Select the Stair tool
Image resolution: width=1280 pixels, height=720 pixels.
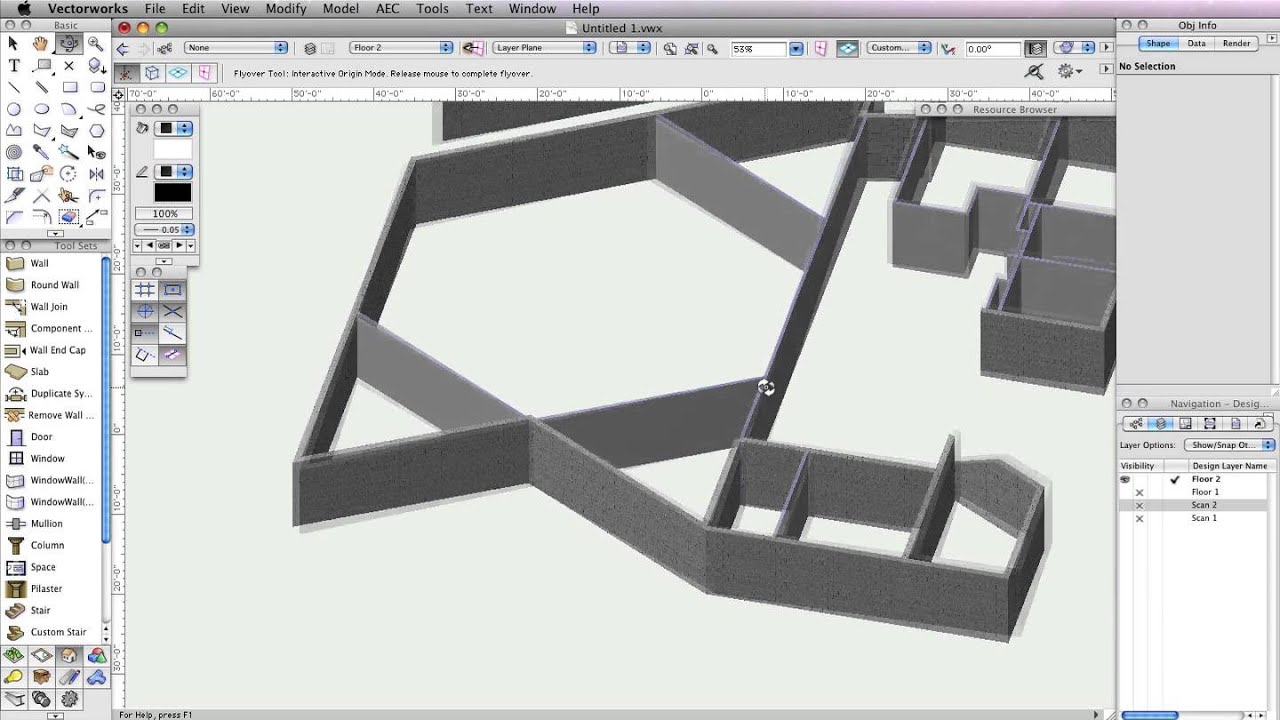(x=15, y=610)
